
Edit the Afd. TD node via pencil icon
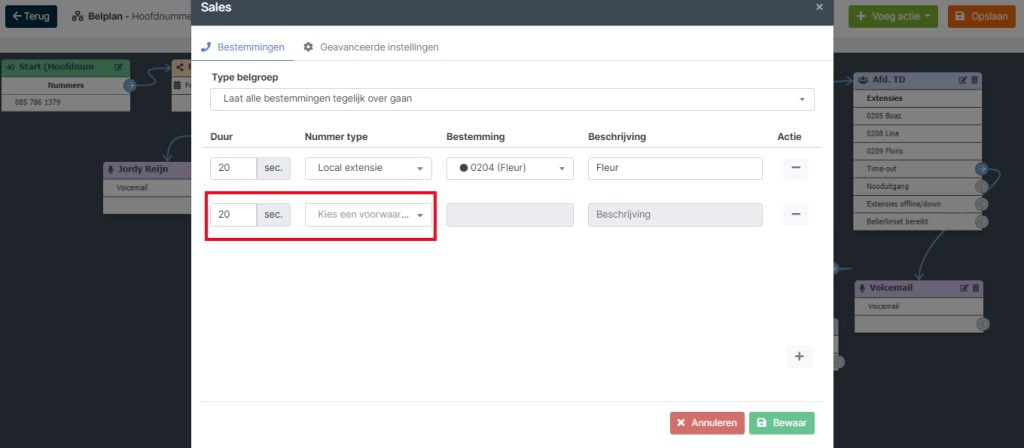click(x=963, y=80)
